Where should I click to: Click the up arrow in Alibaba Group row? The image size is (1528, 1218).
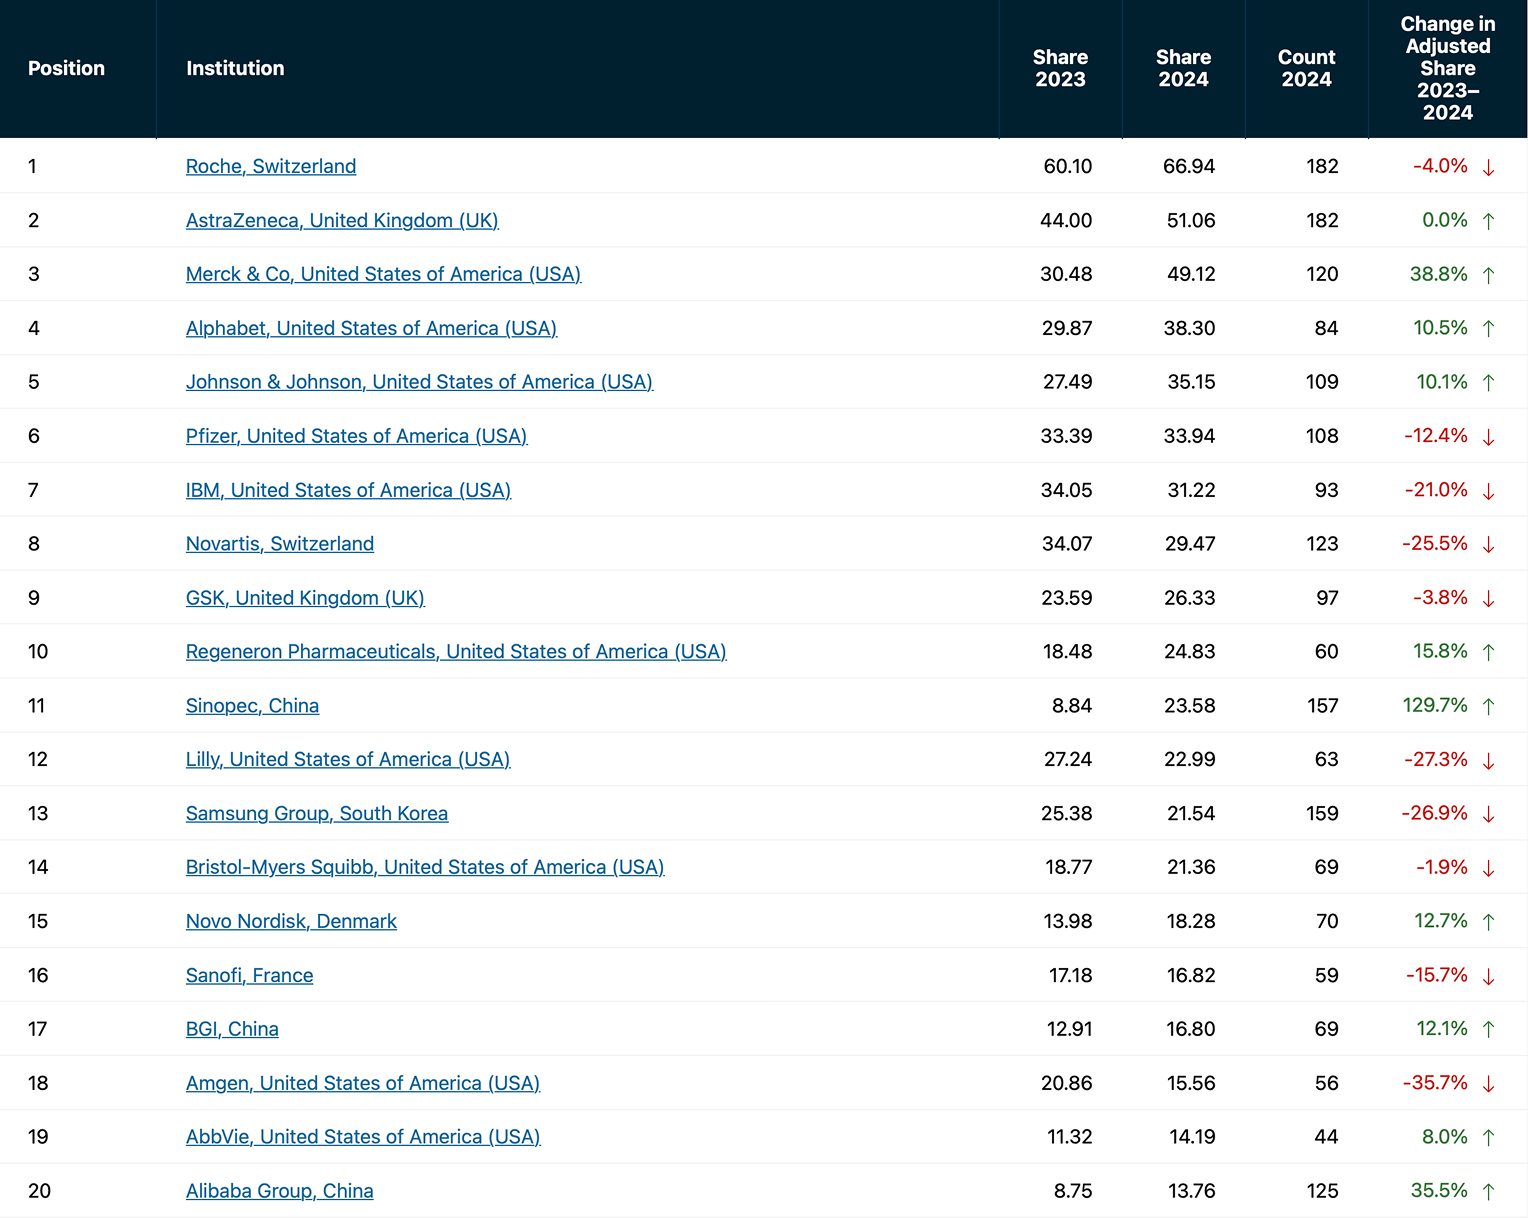pos(1488,1192)
